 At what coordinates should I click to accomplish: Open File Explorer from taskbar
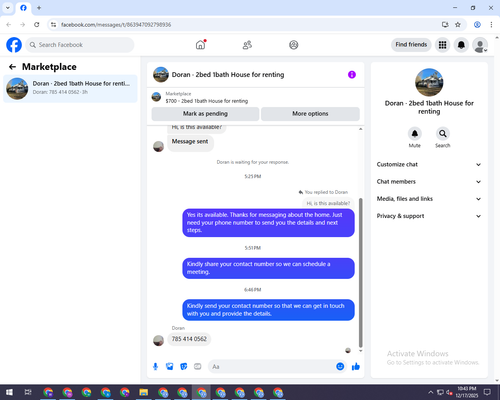pyautogui.click(x=144, y=392)
